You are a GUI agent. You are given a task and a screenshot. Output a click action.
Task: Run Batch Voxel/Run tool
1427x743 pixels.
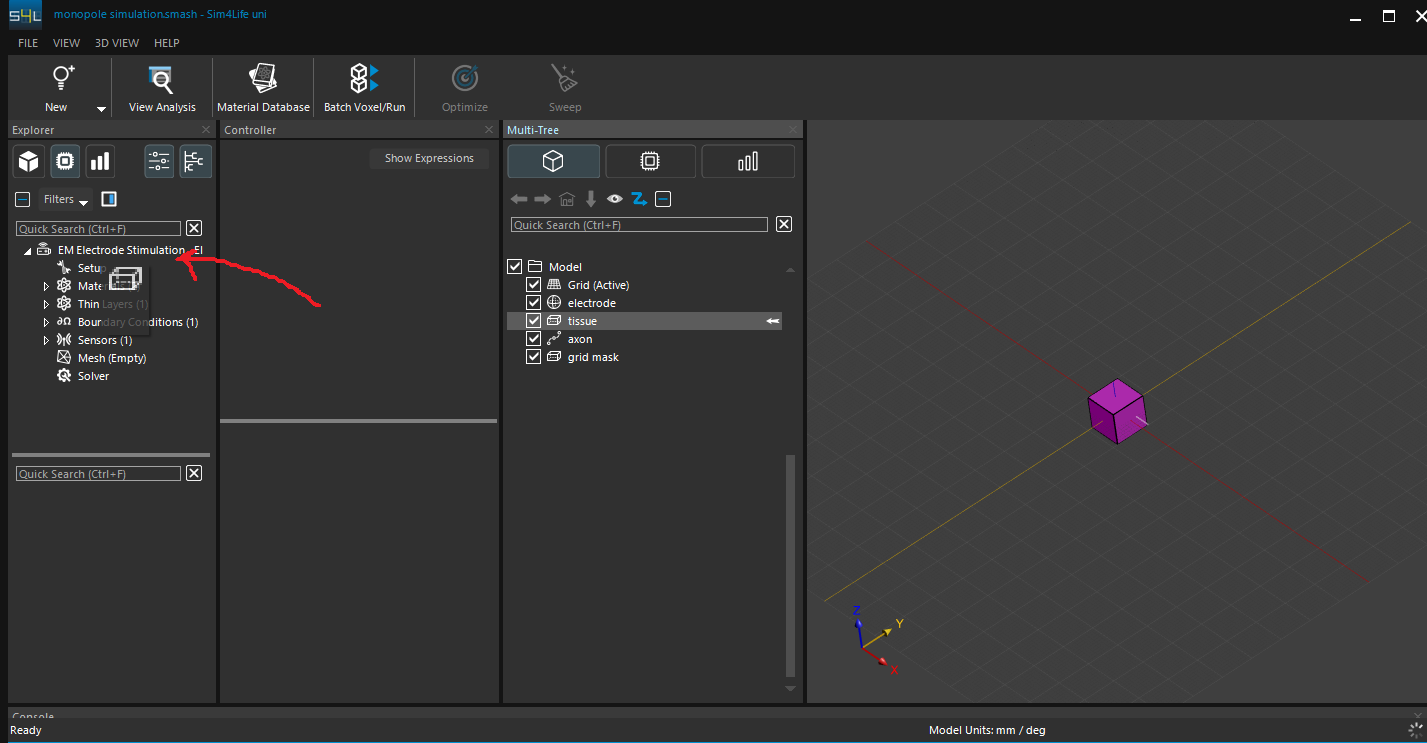(364, 88)
